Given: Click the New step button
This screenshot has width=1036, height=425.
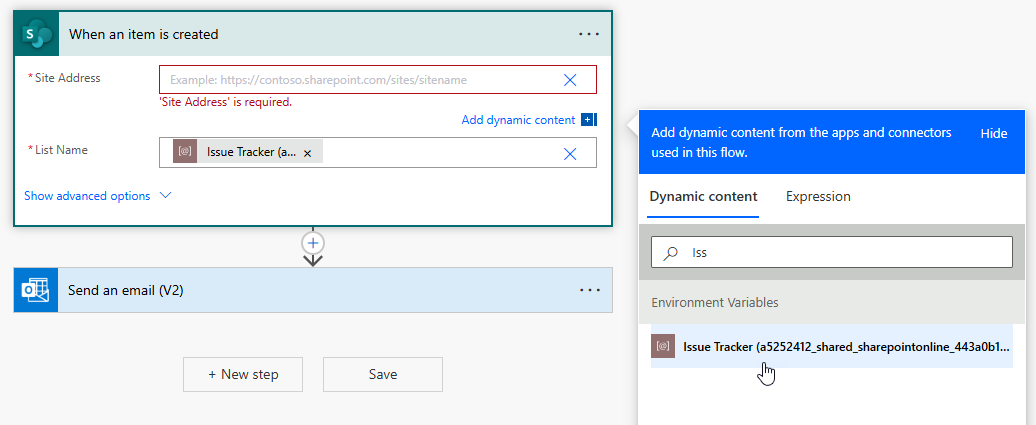Looking at the screenshot, I should coord(243,374).
